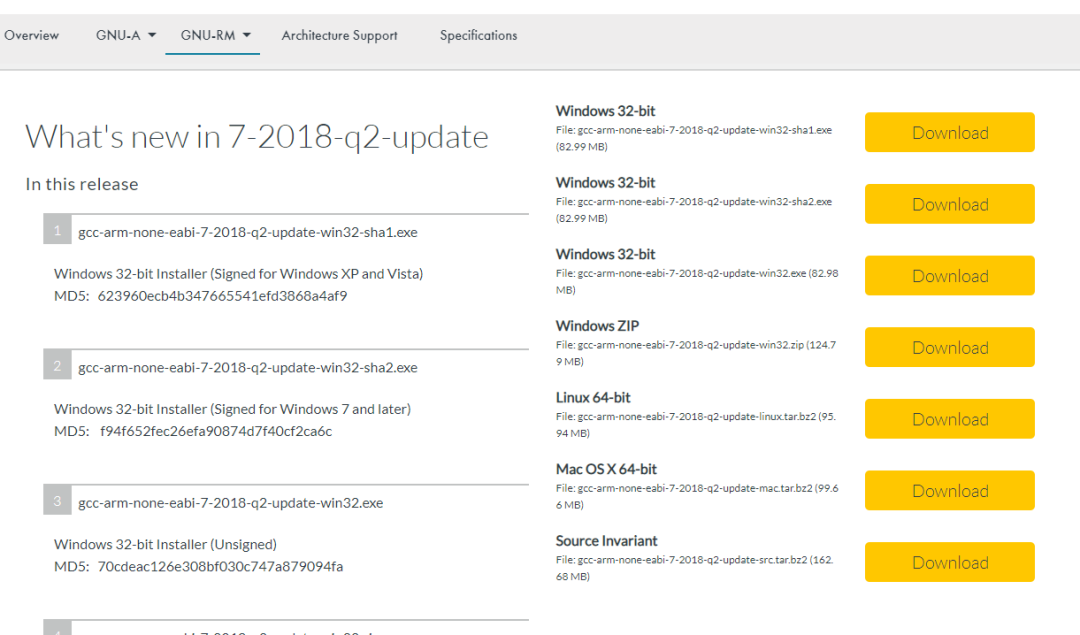Click MD5 value 70cdeac126e308bf030c747a879094fa
Viewport: 1080px width, 635px height.
[220, 566]
